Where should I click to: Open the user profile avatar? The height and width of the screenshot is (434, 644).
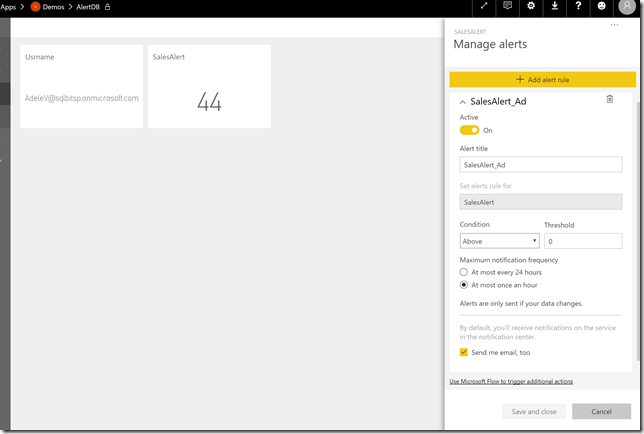pos(627,6)
